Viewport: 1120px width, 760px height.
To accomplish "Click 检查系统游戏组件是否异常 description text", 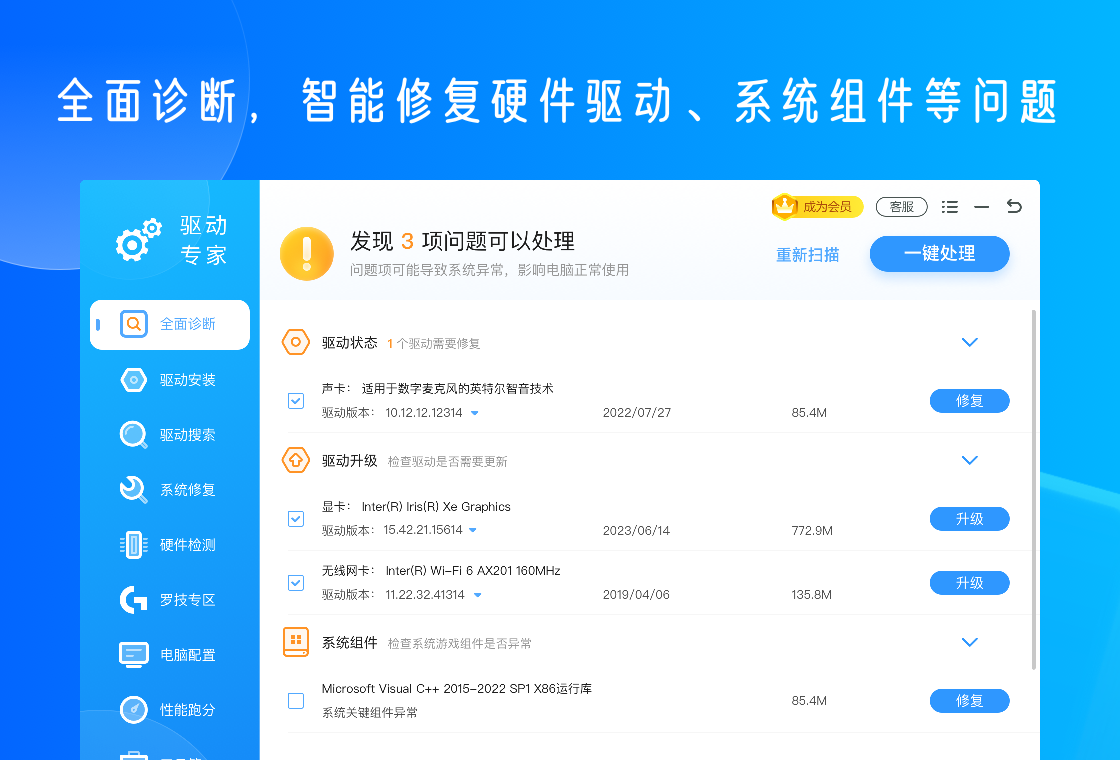I will pyautogui.click(x=459, y=644).
